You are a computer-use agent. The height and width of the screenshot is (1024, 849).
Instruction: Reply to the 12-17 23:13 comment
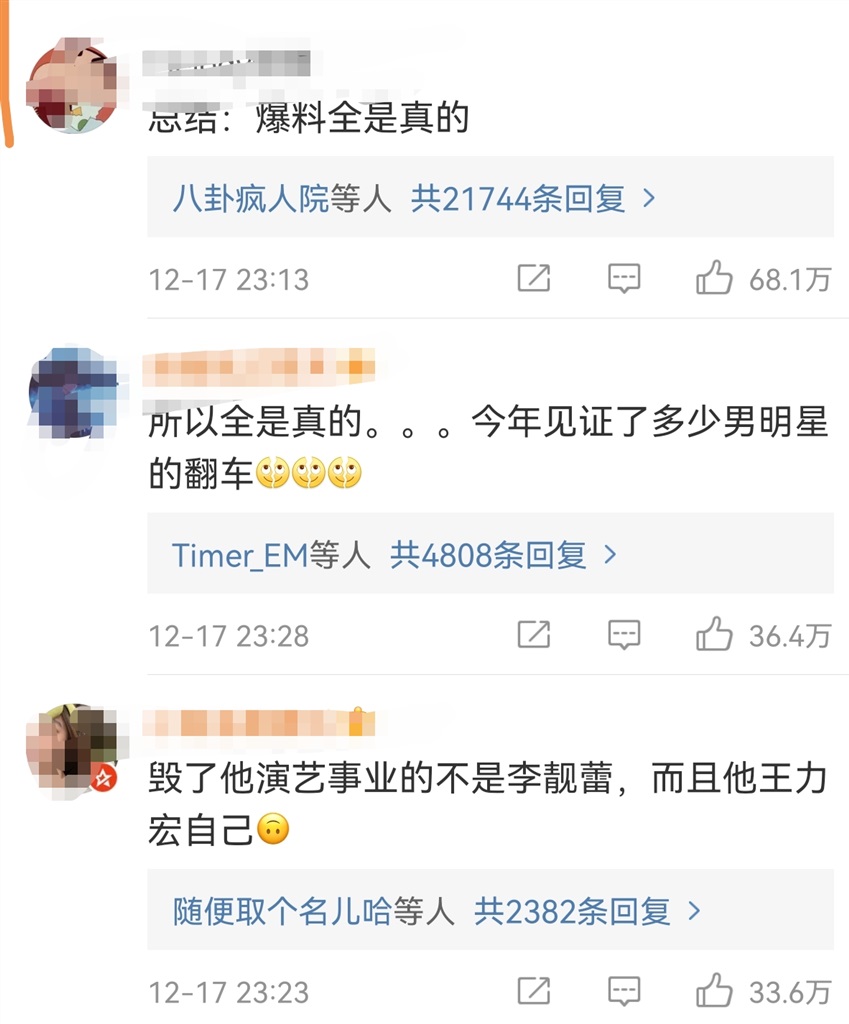click(x=624, y=278)
